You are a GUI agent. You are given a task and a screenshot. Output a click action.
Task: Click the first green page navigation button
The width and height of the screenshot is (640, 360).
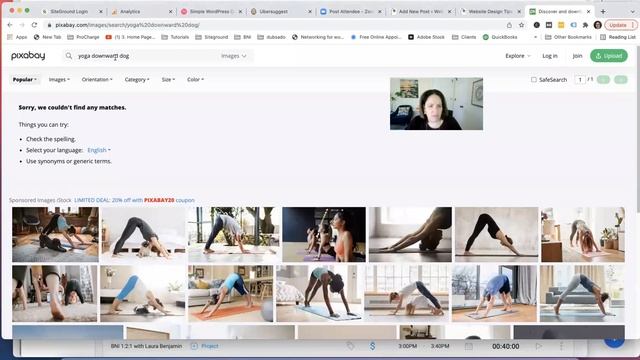click(603, 80)
